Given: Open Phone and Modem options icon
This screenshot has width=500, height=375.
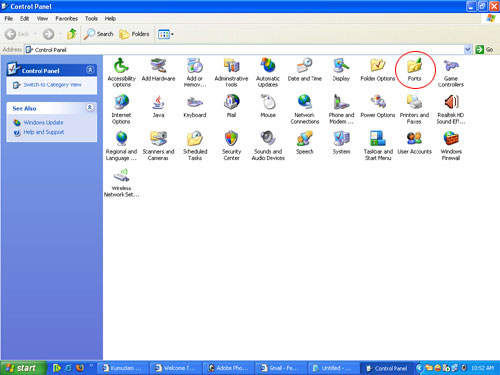Looking at the screenshot, I should click(x=341, y=109).
